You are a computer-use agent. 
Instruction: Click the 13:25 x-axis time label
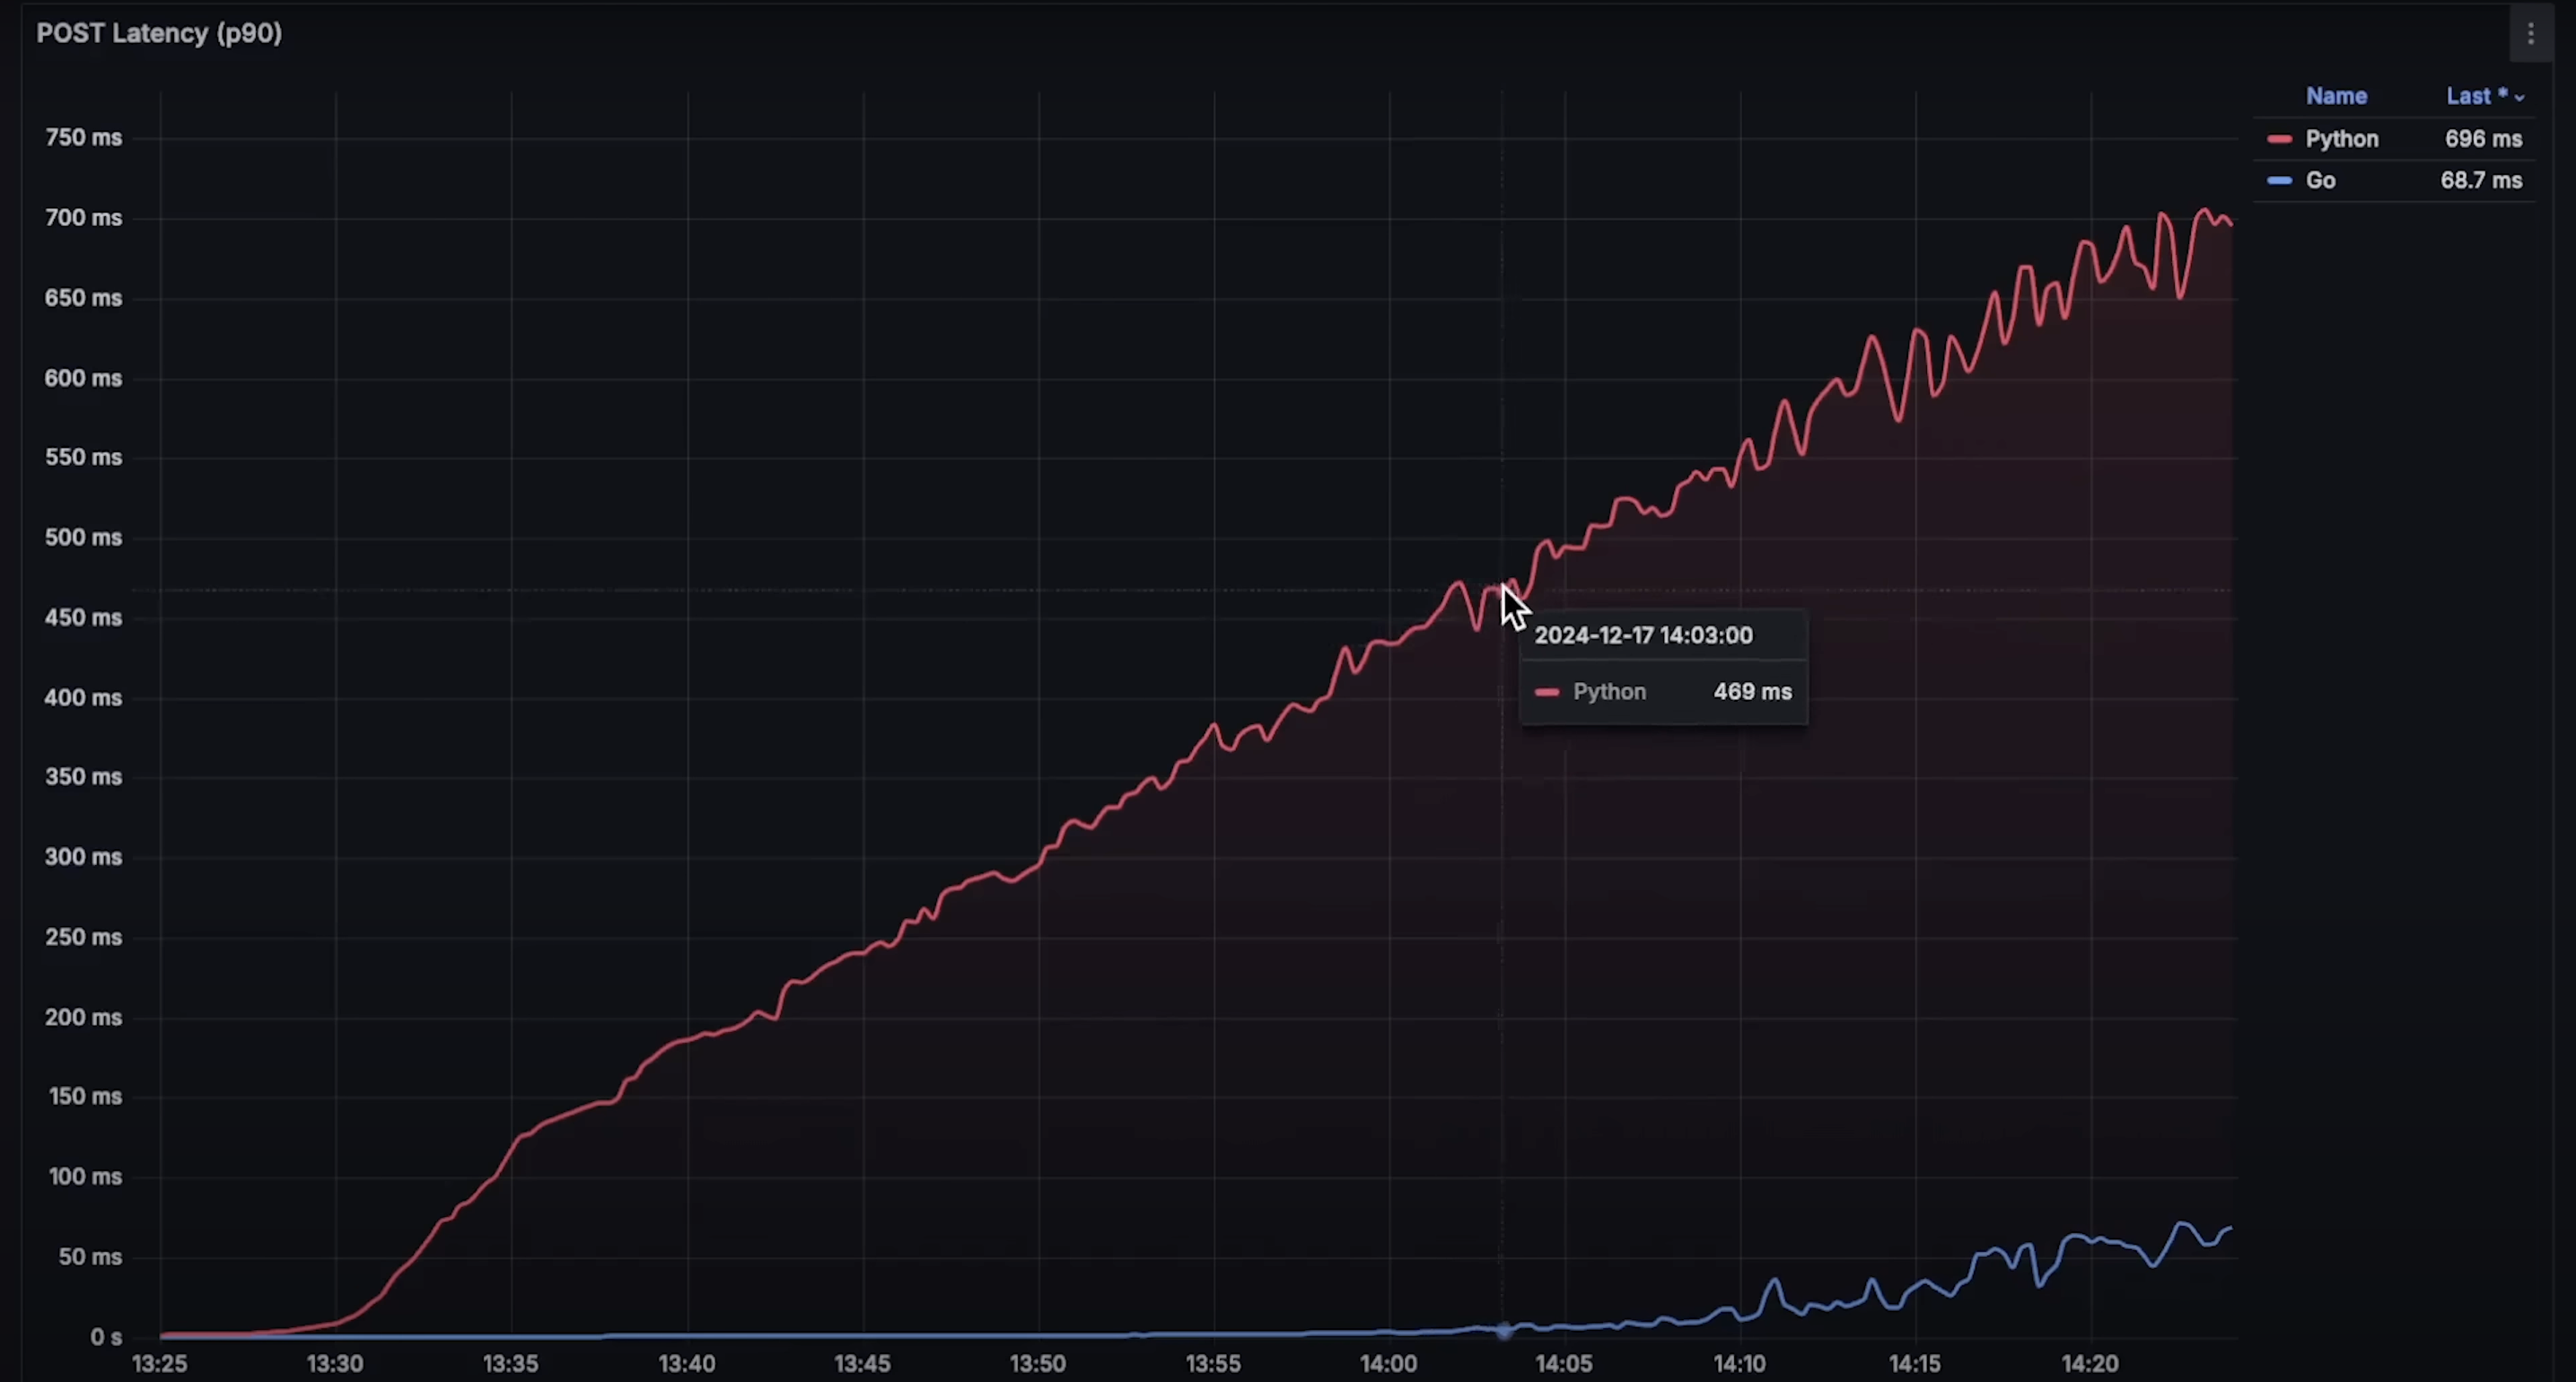(x=160, y=1364)
